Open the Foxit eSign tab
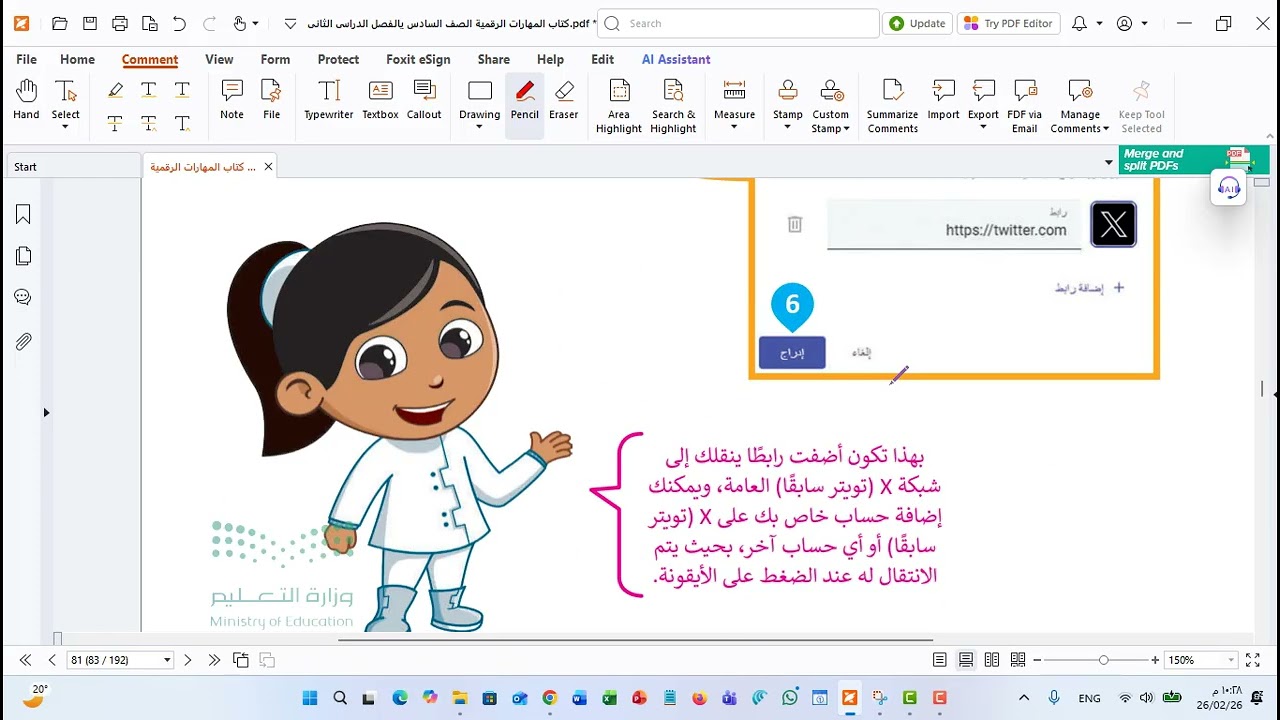1280x720 pixels. pos(418,59)
